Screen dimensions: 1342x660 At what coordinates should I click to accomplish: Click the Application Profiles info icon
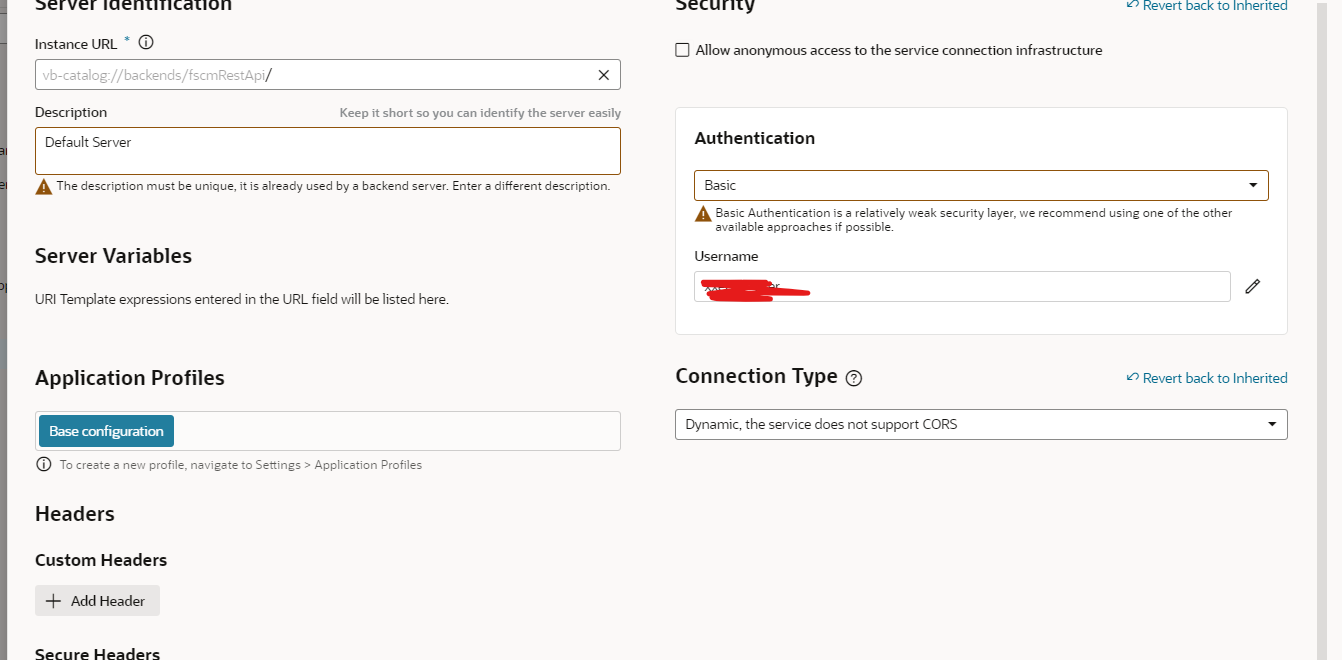click(x=44, y=464)
